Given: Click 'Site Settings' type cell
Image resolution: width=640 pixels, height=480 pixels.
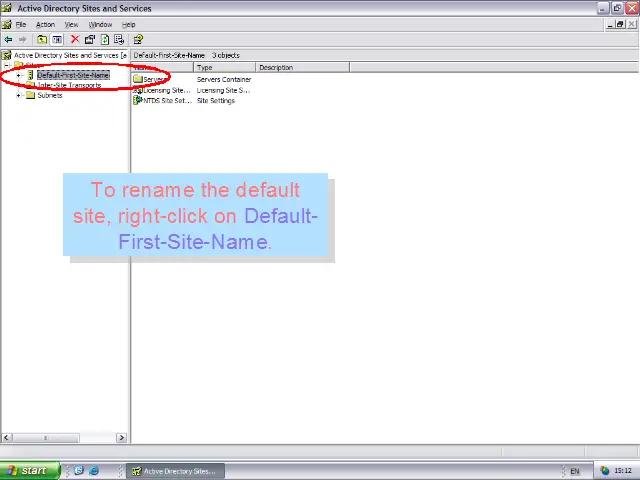Looking at the screenshot, I should point(216,100).
